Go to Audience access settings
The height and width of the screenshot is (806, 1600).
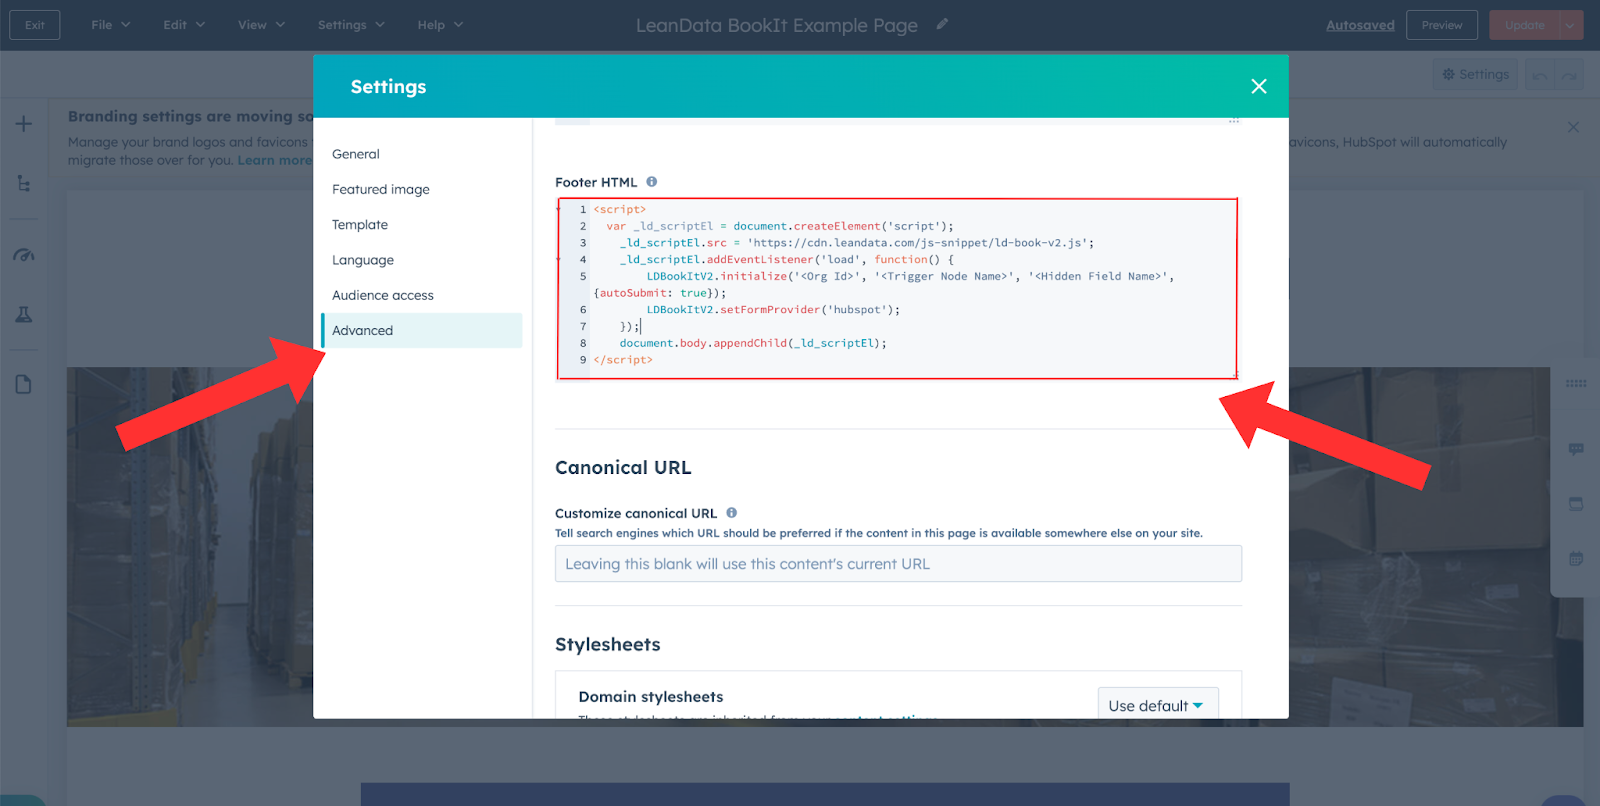tap(383, 296)
